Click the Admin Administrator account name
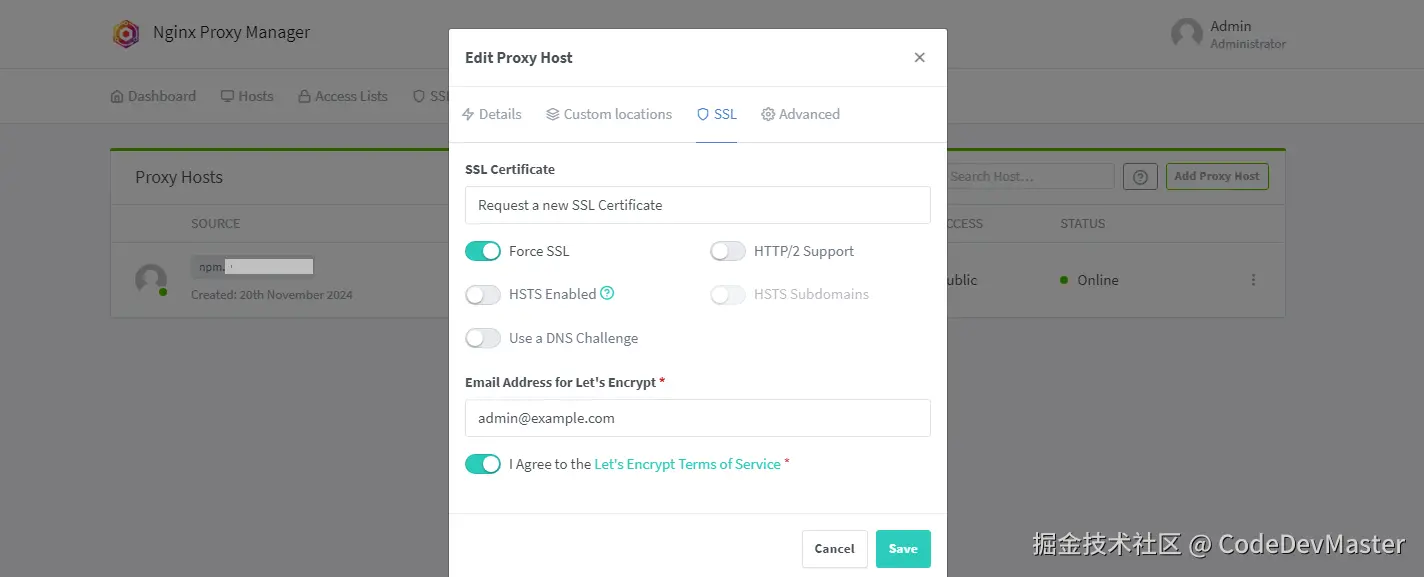Viewport: 1424px width, 577px height. pyautogui.click(x=1248, y=34)
